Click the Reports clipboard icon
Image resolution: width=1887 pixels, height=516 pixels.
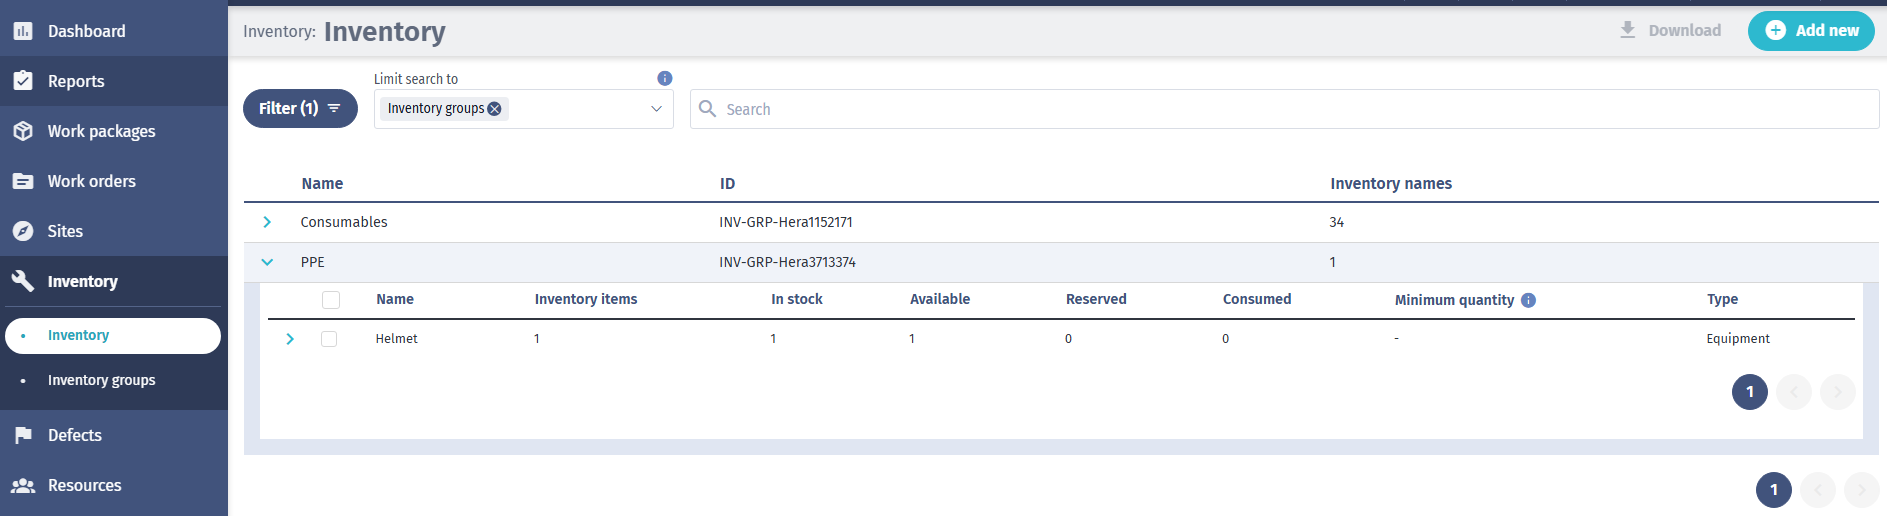click(23, 81)
